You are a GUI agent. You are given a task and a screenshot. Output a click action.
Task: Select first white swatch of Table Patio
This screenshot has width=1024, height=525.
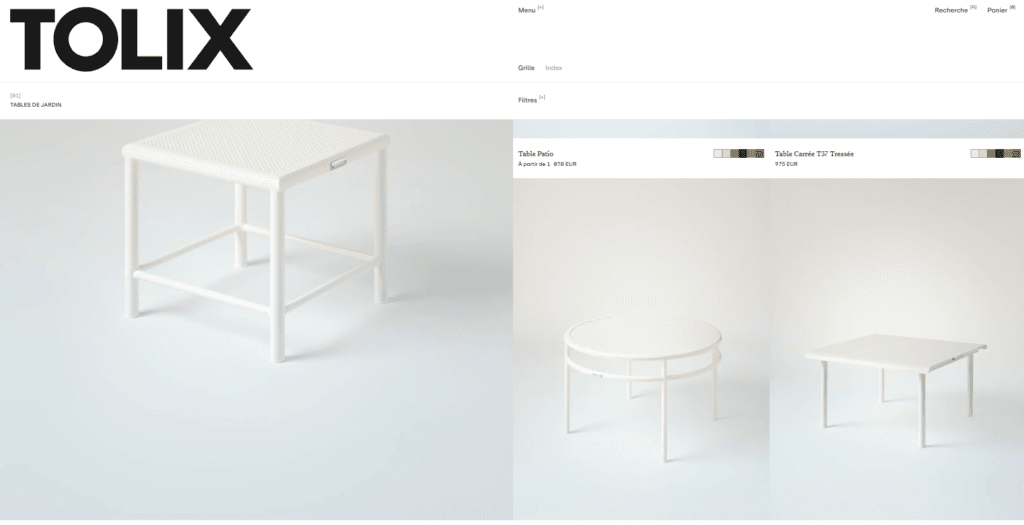tap(718, 154)
